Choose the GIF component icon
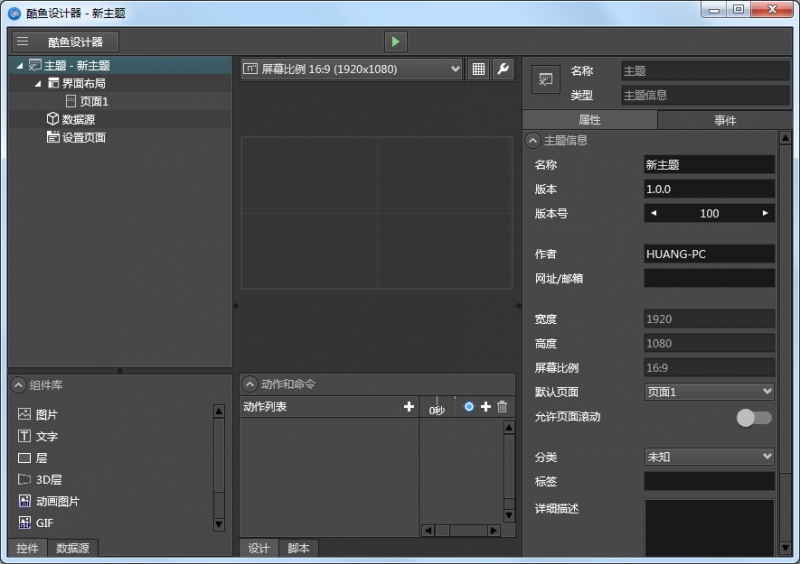 (25, 523)
